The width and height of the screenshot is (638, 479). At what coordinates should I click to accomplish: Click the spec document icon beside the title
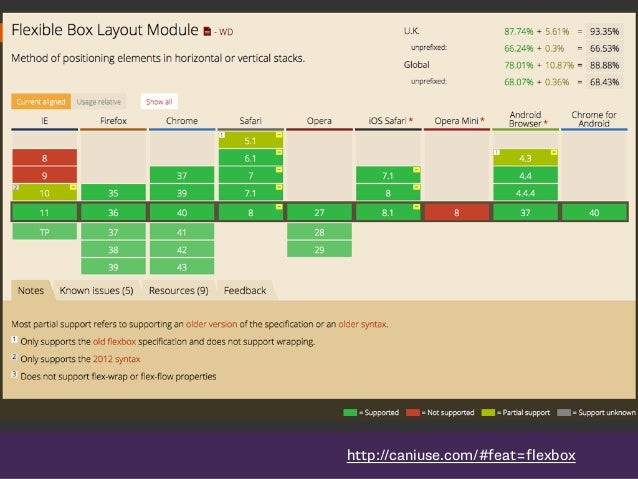(x=207, y=31)
